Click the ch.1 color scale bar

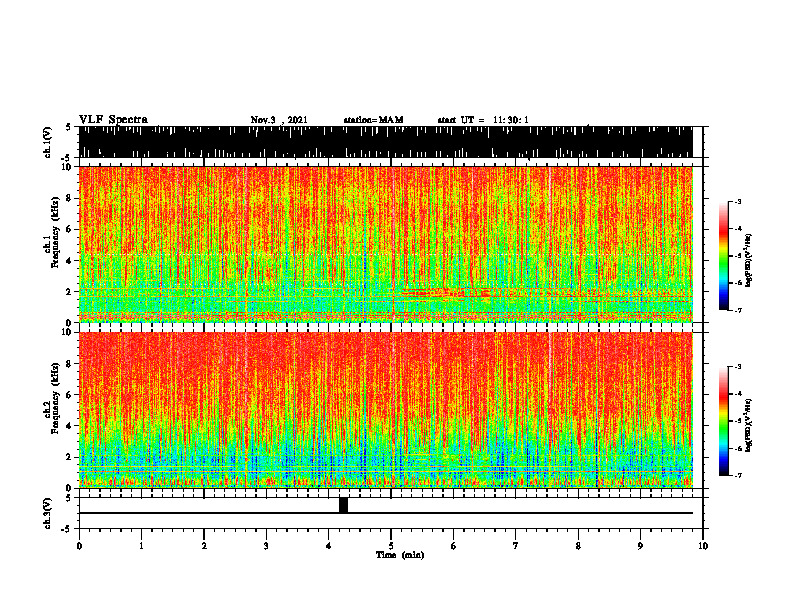723,256
